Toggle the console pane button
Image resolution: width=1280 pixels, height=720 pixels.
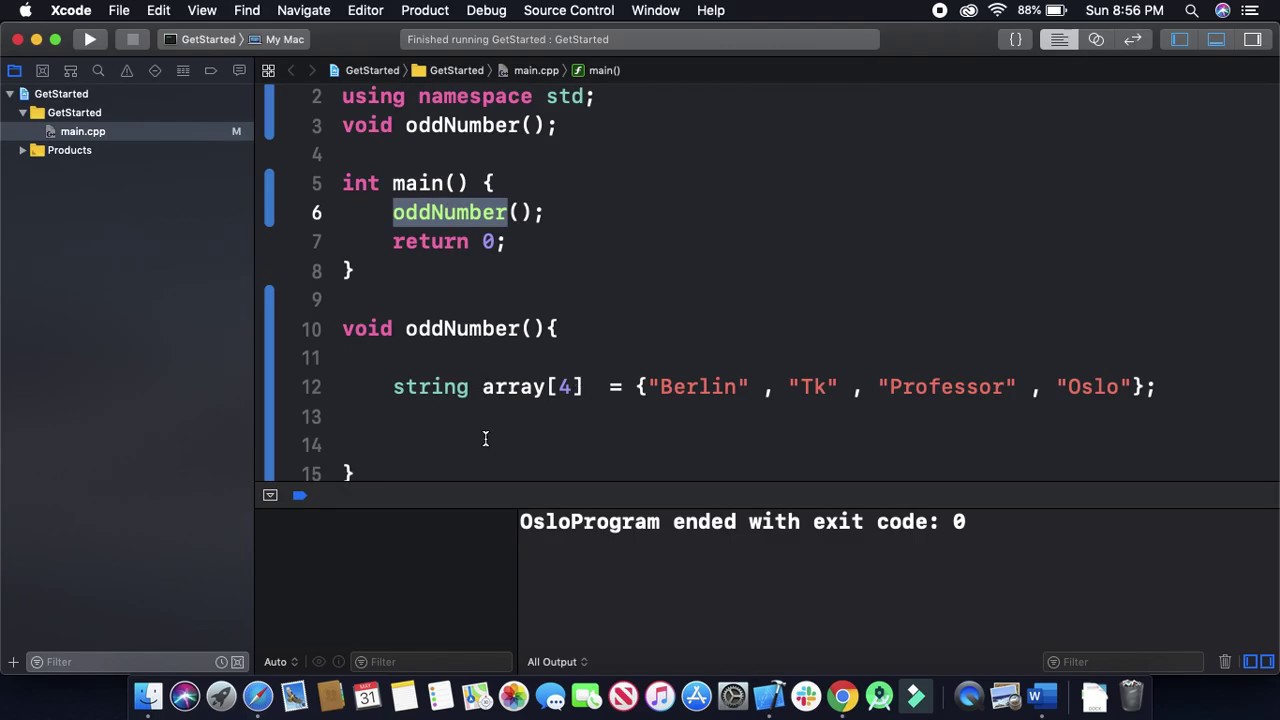pos(1267,661)
